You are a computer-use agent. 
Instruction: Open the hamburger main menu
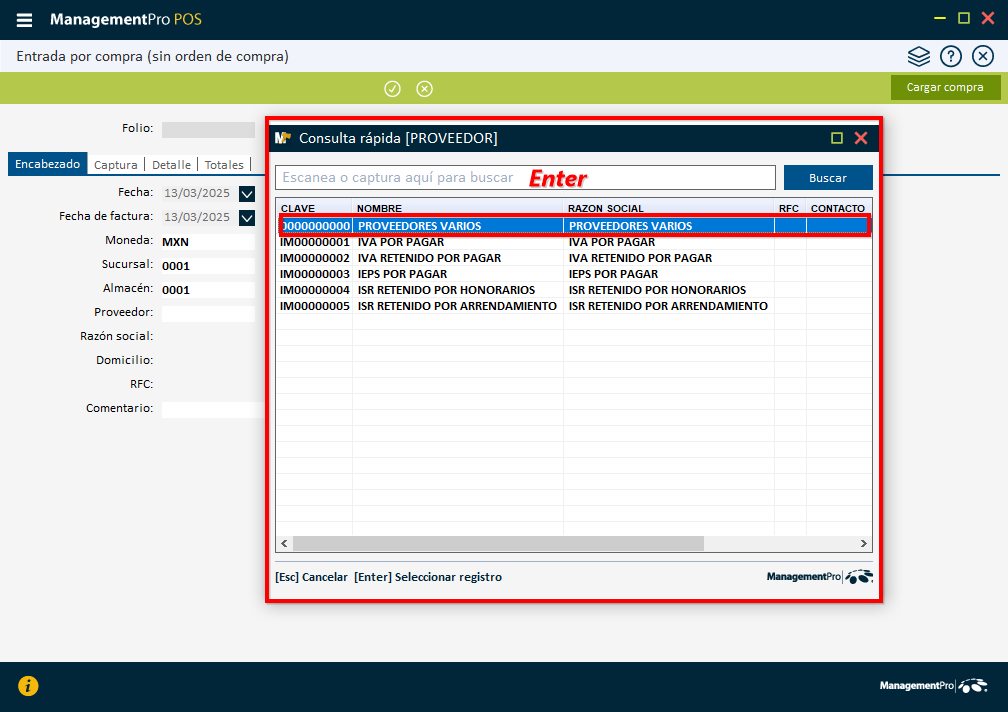(x=24, y=20)
